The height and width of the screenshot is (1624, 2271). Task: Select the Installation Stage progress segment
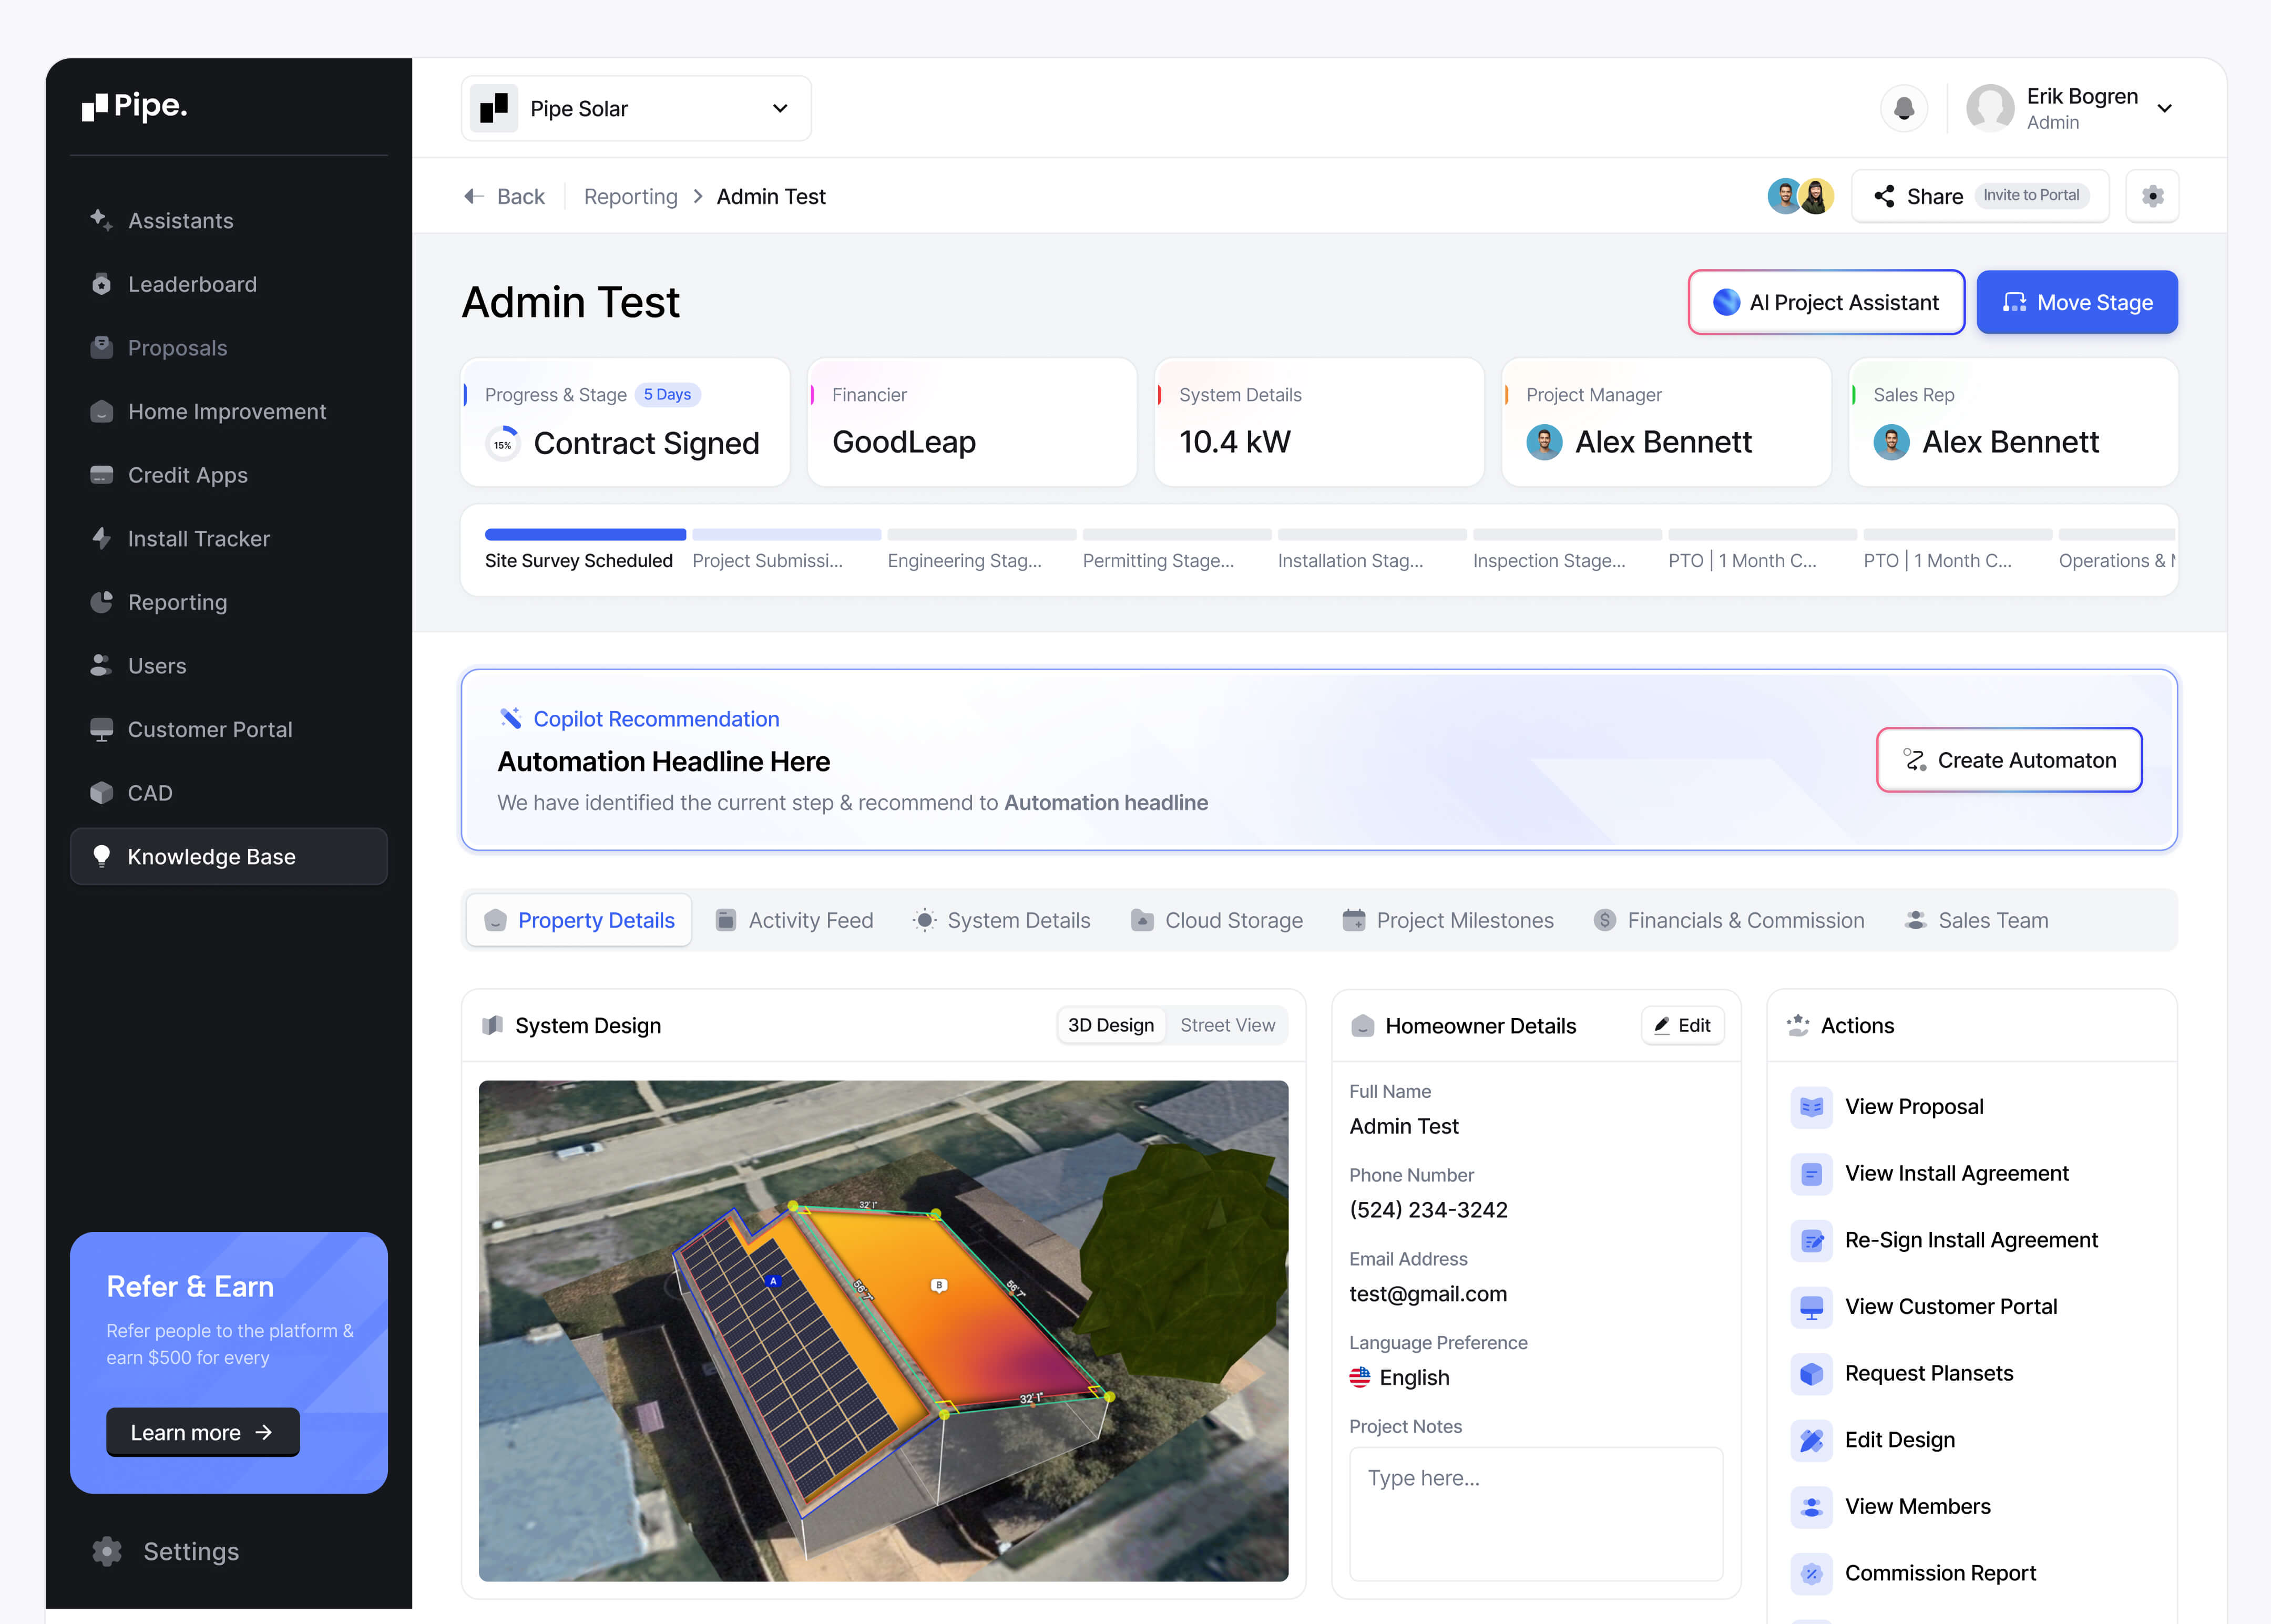tap(1371, 549)
